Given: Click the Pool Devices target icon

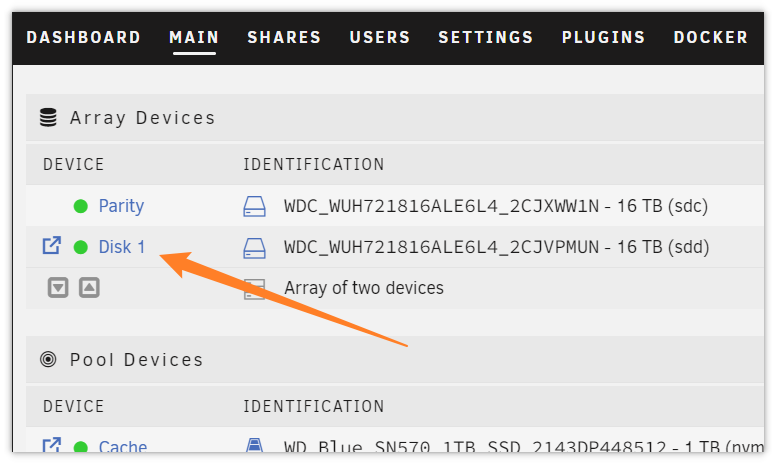Looking at the screenshot, I should coord(48,359).
